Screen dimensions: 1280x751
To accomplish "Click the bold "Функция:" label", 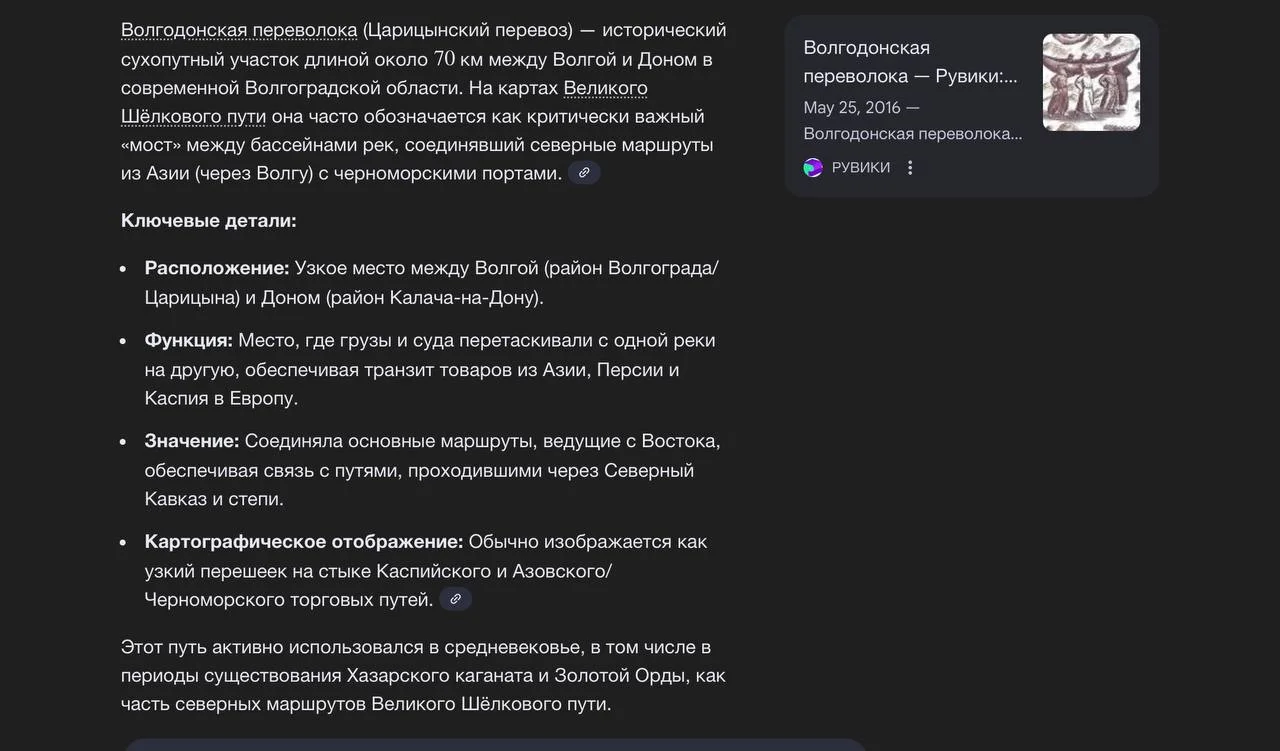I will [x=188, y=340].
